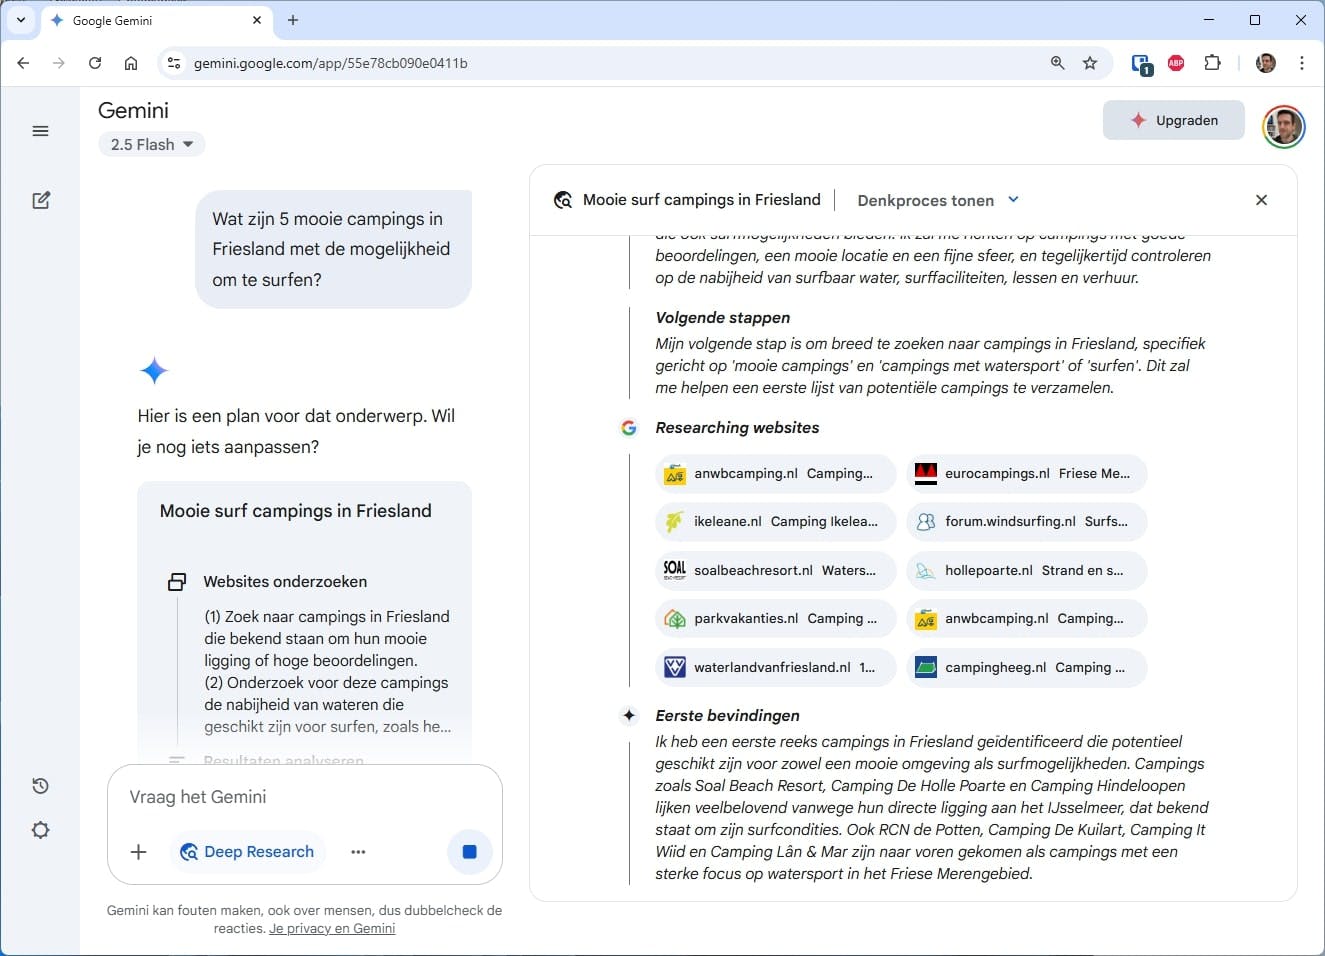Click the panel title Mooie surf campings in Friesland
This screenshot has height=956, width=1325.
coord(702,200)
